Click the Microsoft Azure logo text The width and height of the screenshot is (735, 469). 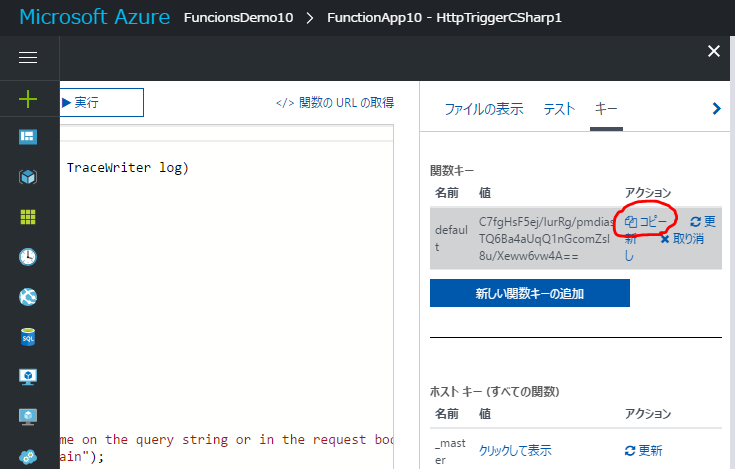pos(95,17)
